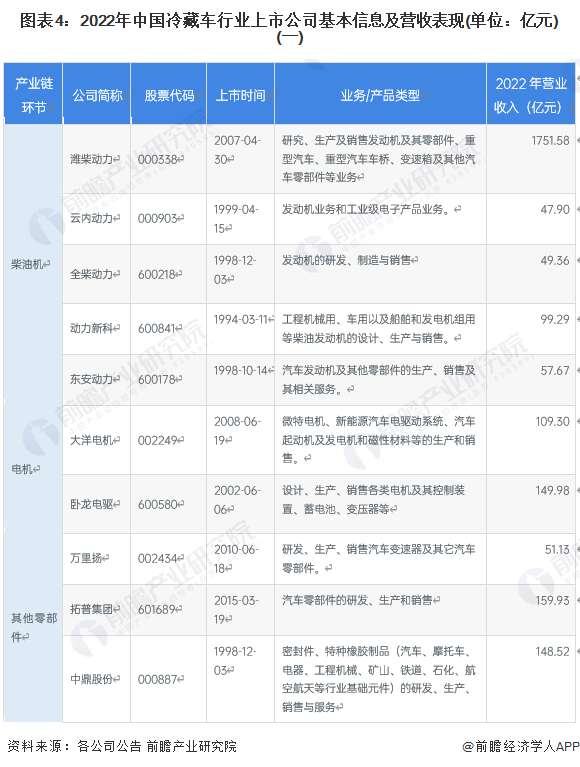This screenshot has height=767, width=580.
Task: Click listing date 2008-06-19
Action: pyautogui.click(x=238, y=431)
